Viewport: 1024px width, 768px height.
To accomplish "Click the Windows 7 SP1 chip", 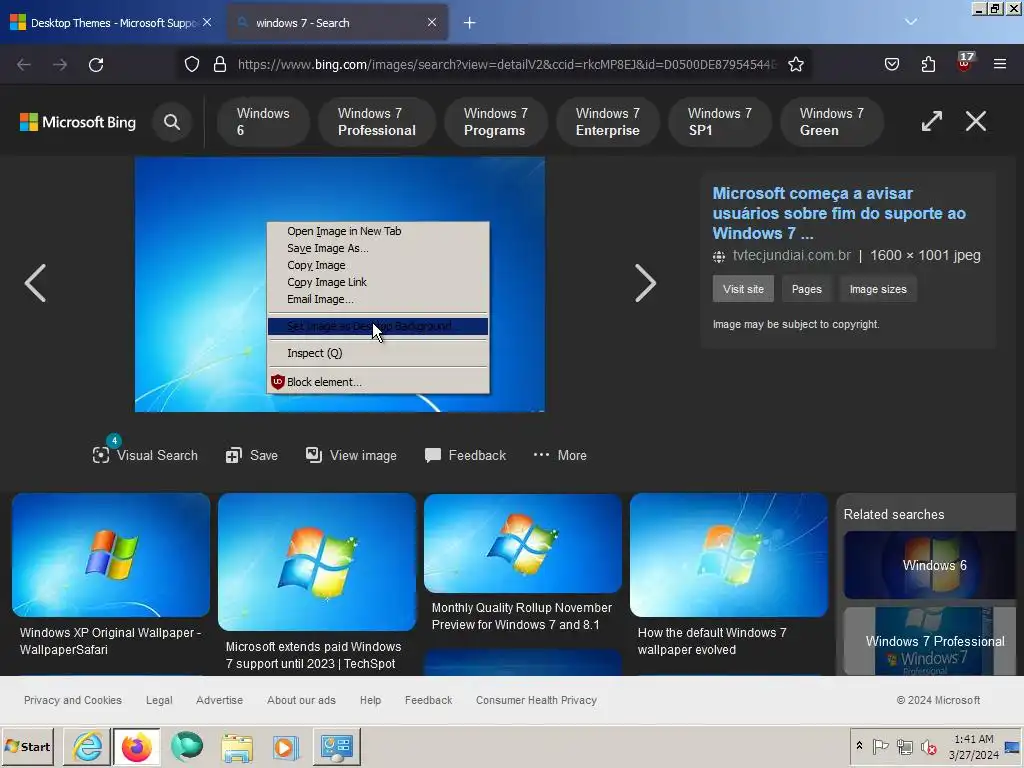I will tap(720, 122).
